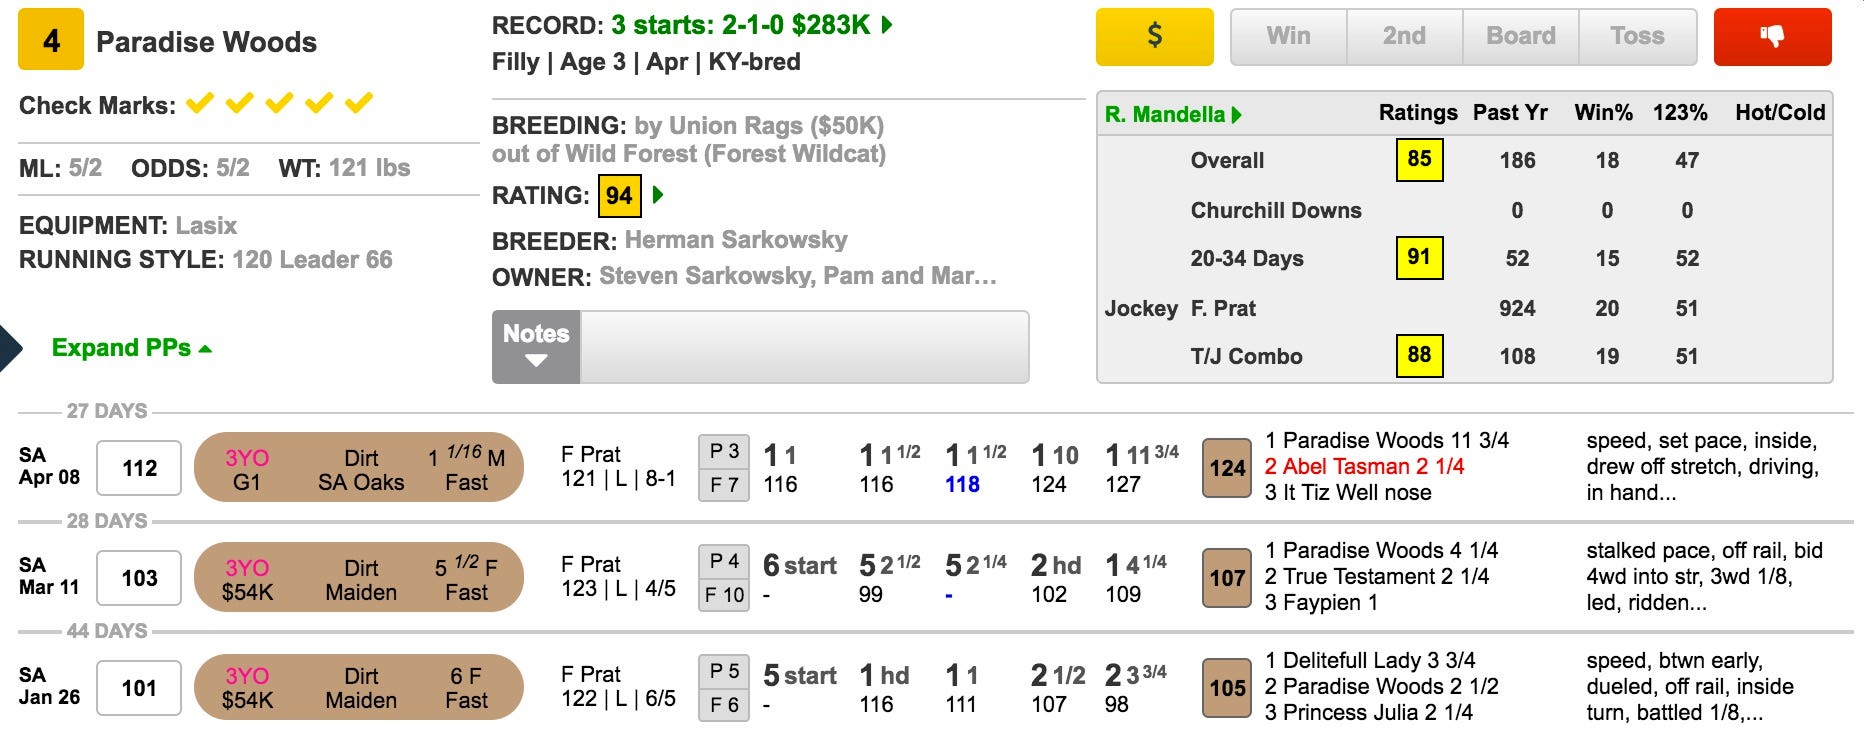Screen dimensions: 1864x736
Task: Collapse past performances via Expand PPs
Action: point(131,348)
